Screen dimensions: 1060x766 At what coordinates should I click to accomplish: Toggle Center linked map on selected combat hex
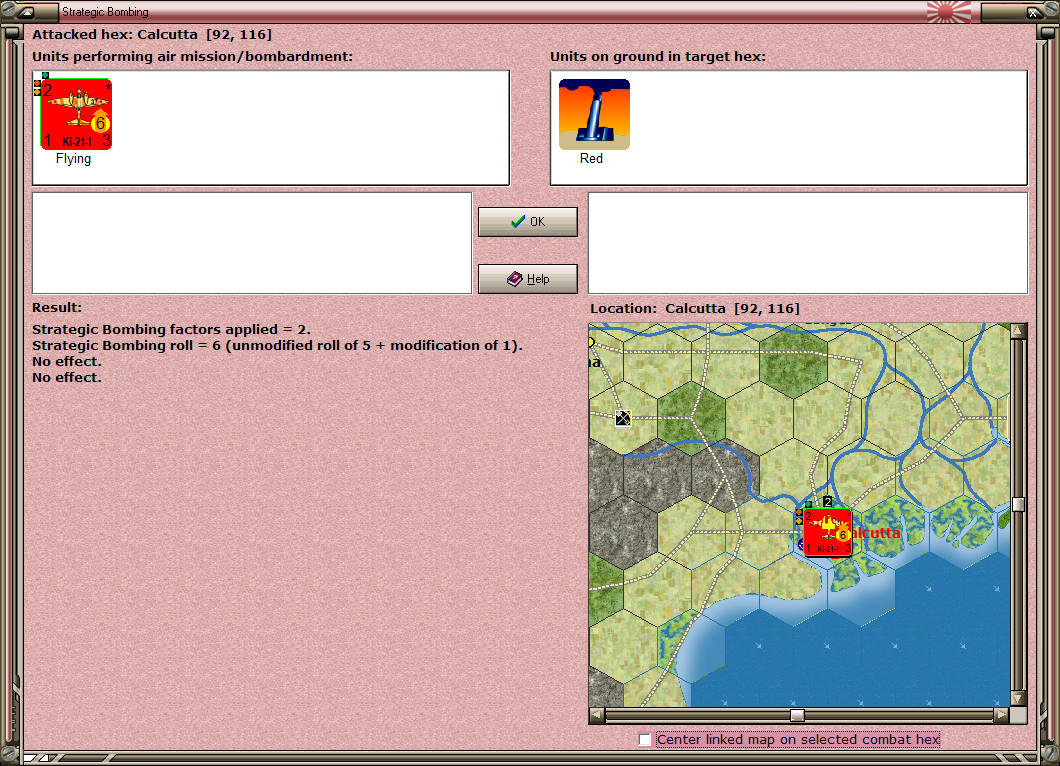point(645,740)
